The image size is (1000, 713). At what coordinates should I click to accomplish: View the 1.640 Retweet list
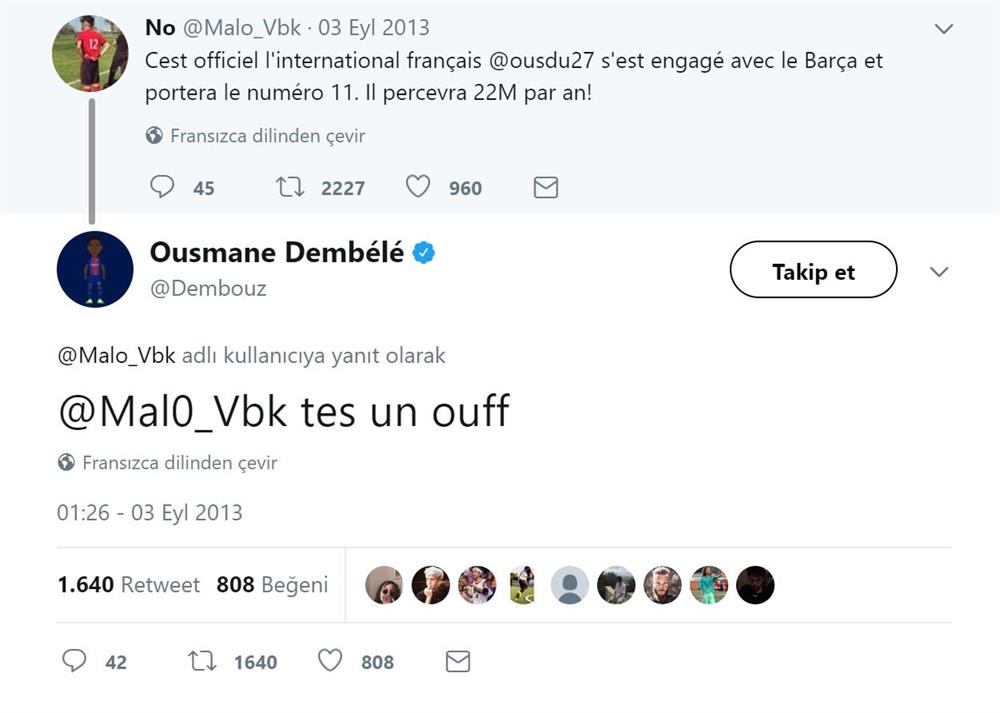pos(129,585)
